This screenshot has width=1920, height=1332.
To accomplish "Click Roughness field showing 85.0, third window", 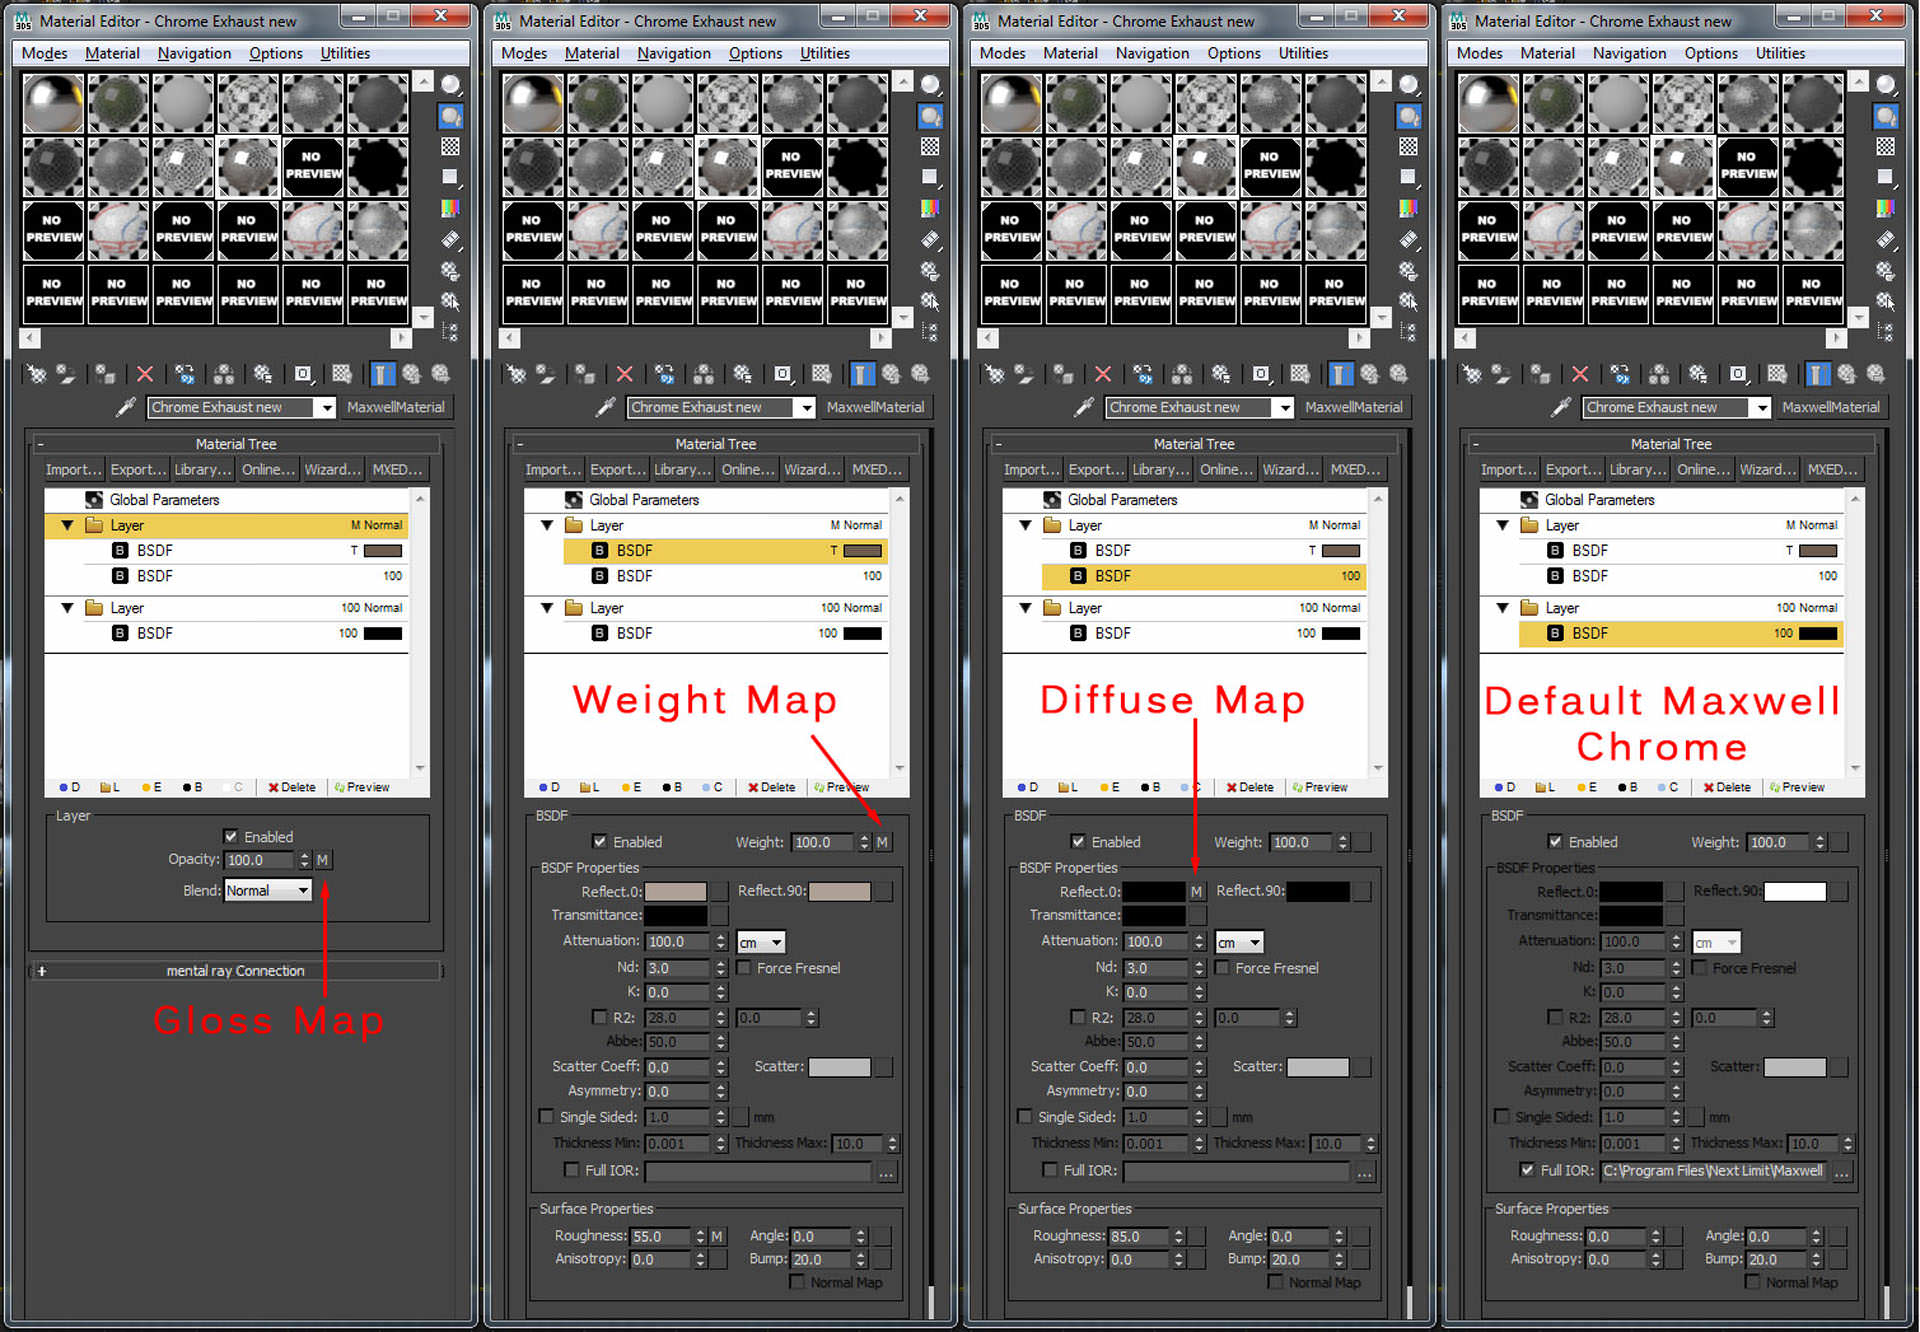I will [1138, 1237].
